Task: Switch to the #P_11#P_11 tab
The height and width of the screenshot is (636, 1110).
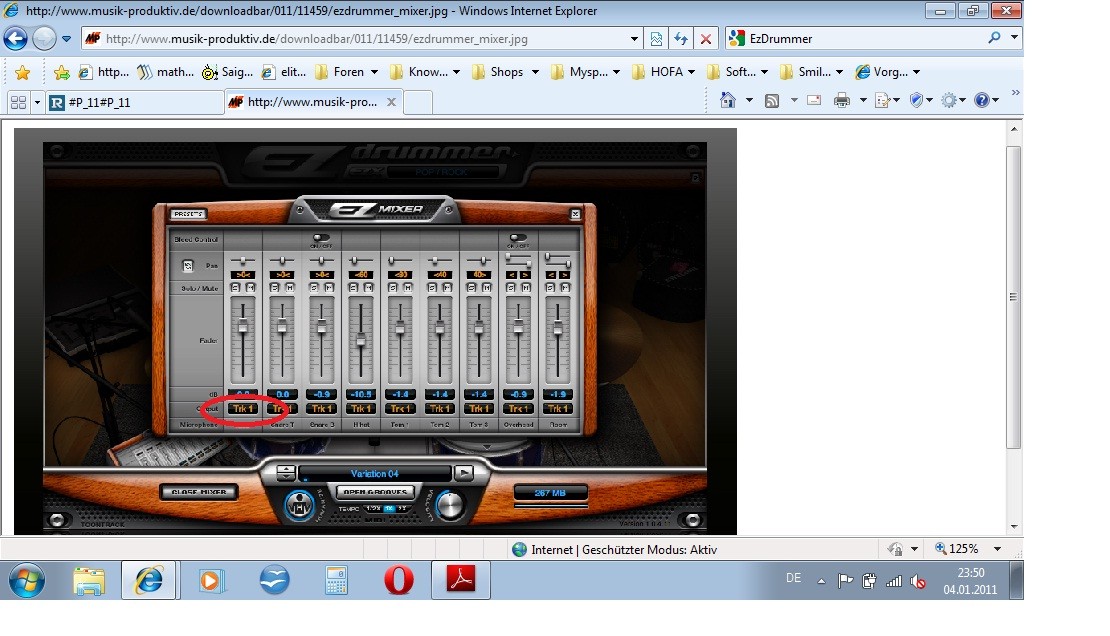Action: 135,102
